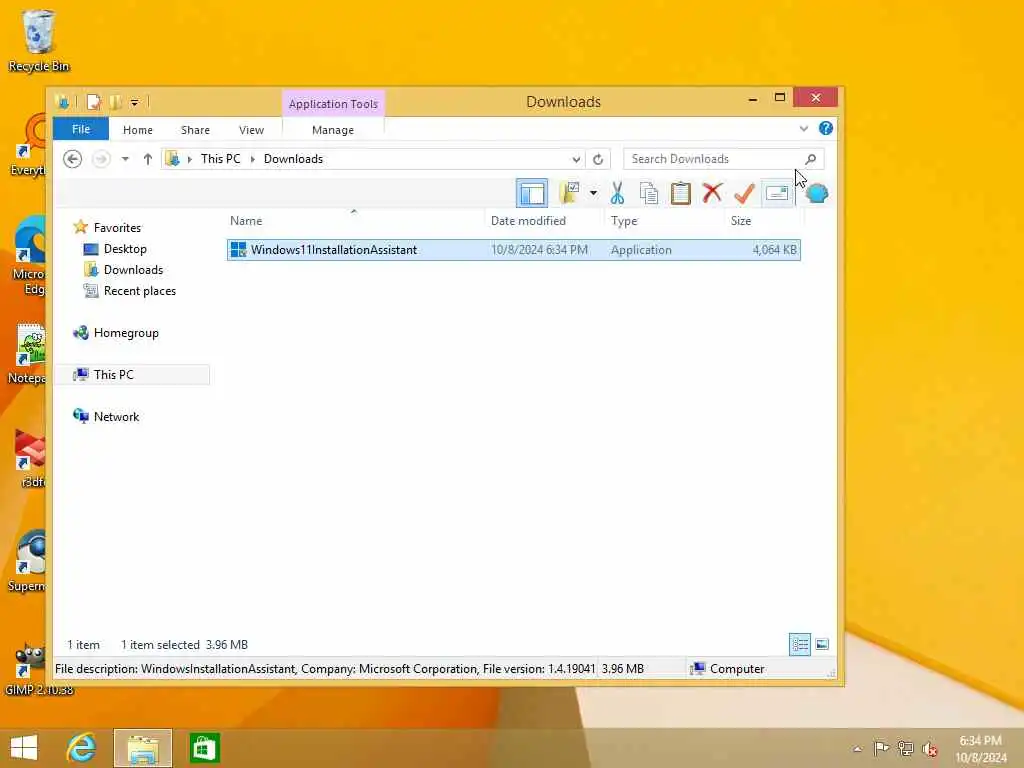Open Recent places under Favorites
The image size is (1024, 768).
tap(140, 291)
